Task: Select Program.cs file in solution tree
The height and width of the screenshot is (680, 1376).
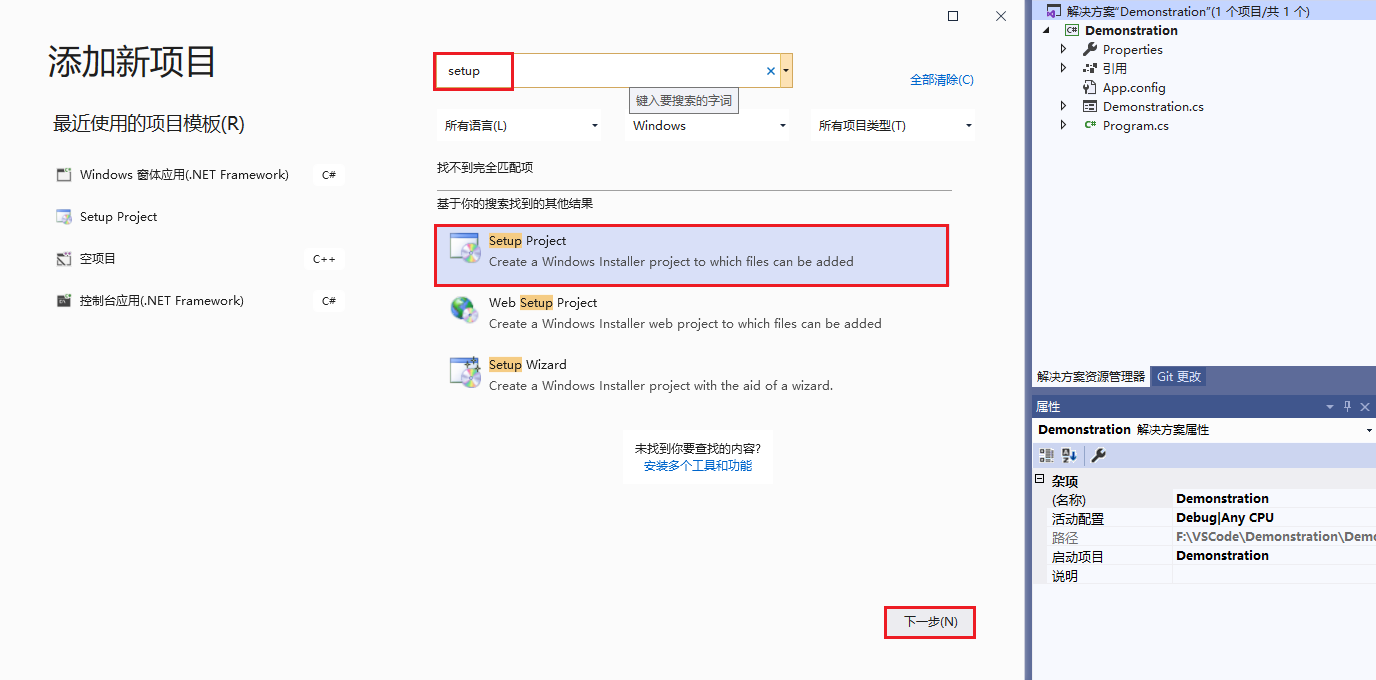Action: [x=1135, y=126]
